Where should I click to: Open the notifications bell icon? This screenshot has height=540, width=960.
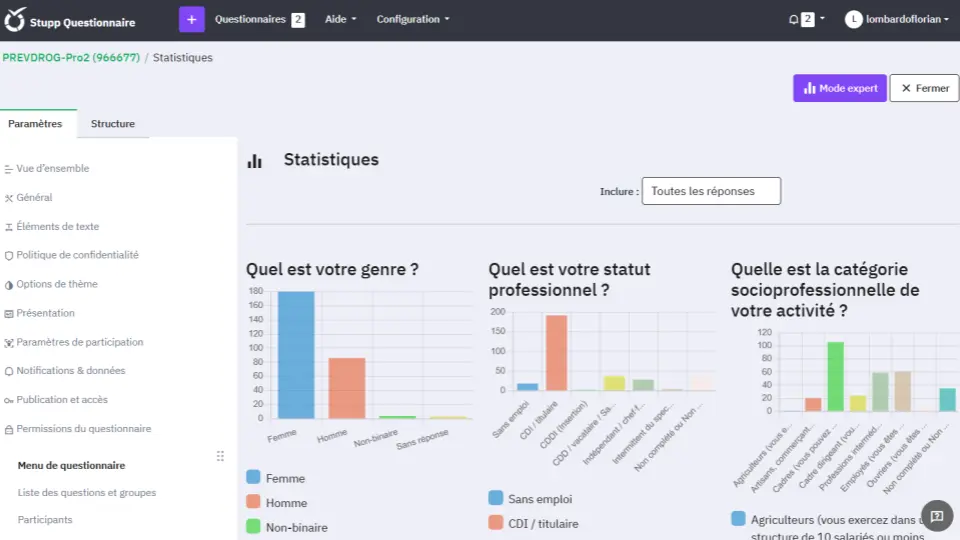[794, 19]
